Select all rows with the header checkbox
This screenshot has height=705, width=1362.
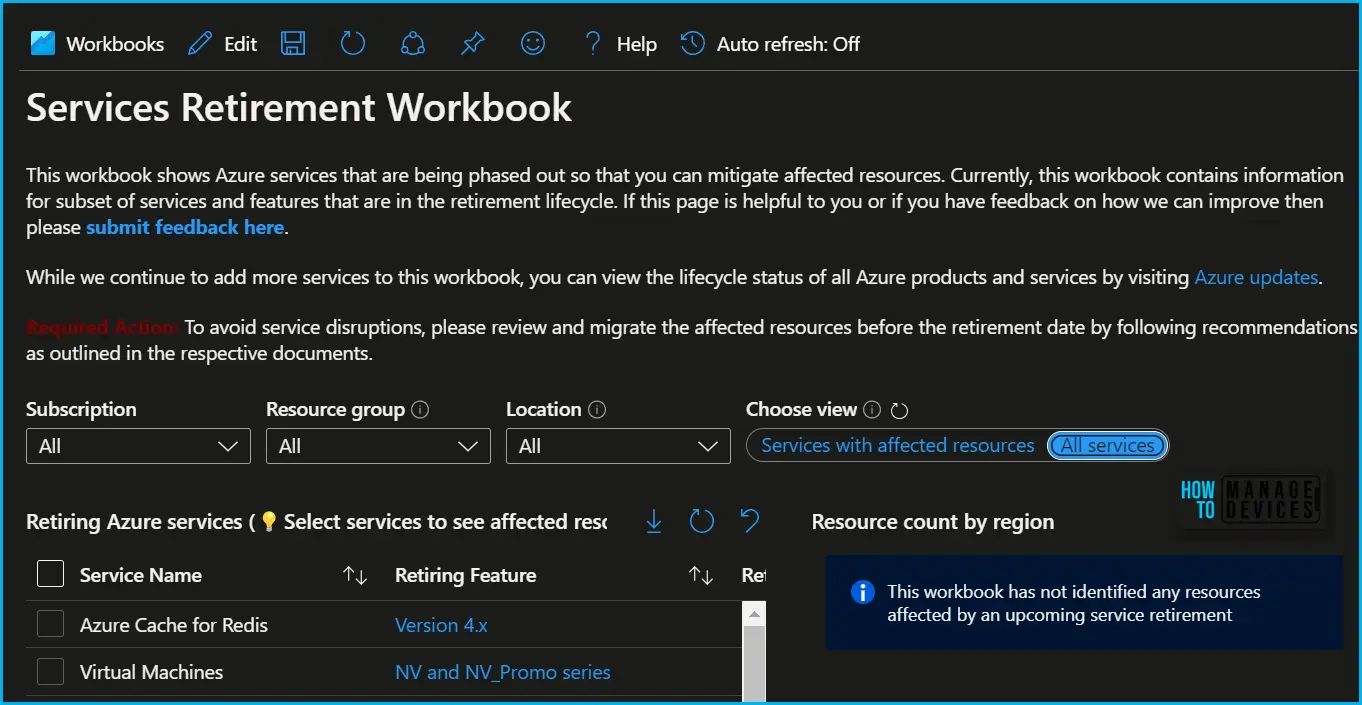point(50,574)
